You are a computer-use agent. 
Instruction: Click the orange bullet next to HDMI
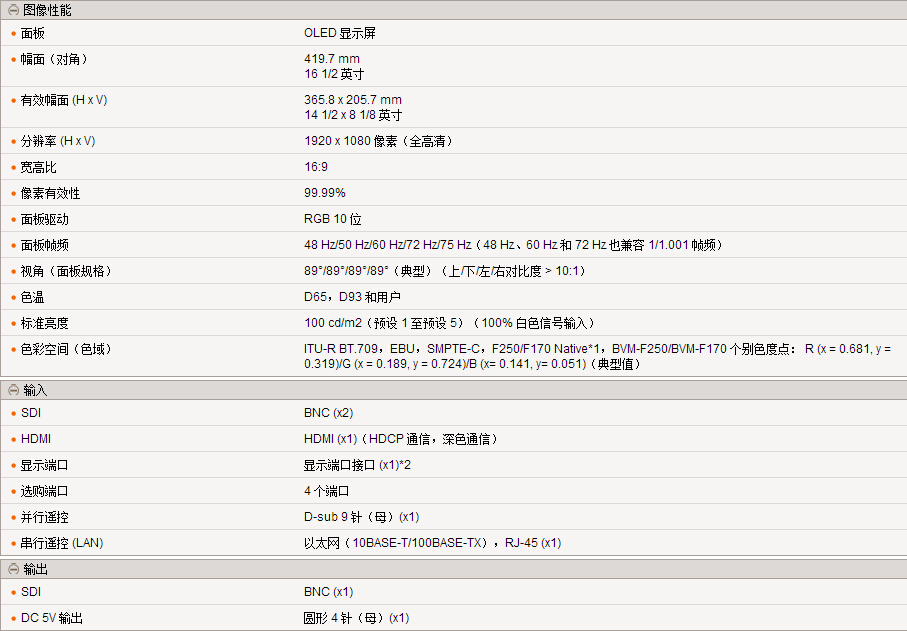(x=13, y=440)
